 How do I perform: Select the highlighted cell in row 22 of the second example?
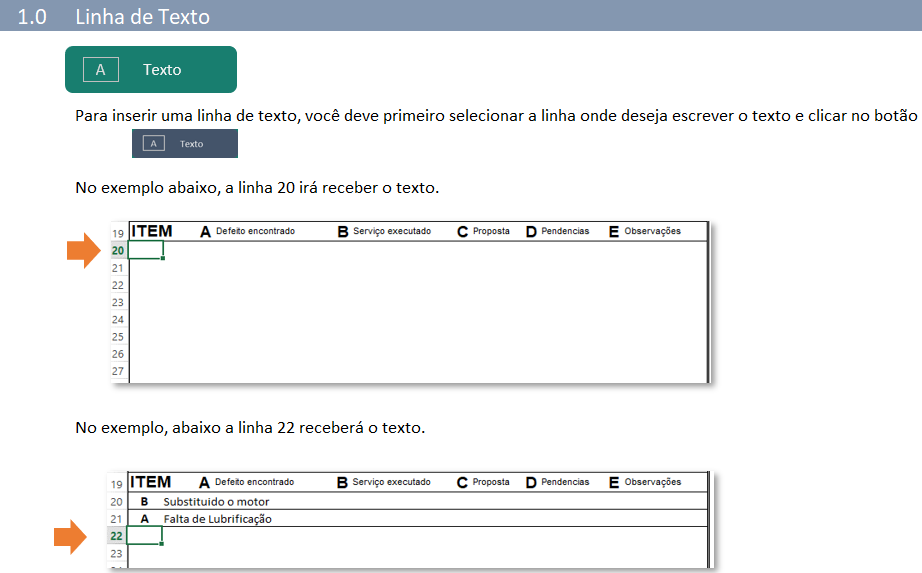coord(145,536)
